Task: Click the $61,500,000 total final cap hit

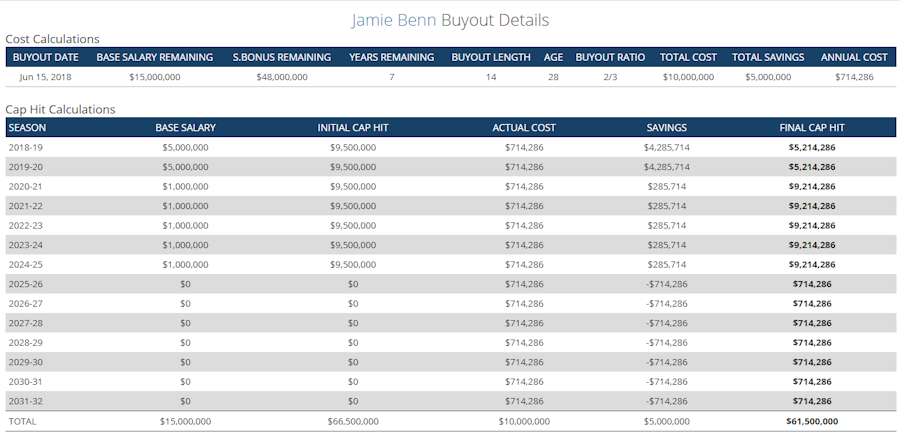Action: pyautogui.click(x=812, y=421)
